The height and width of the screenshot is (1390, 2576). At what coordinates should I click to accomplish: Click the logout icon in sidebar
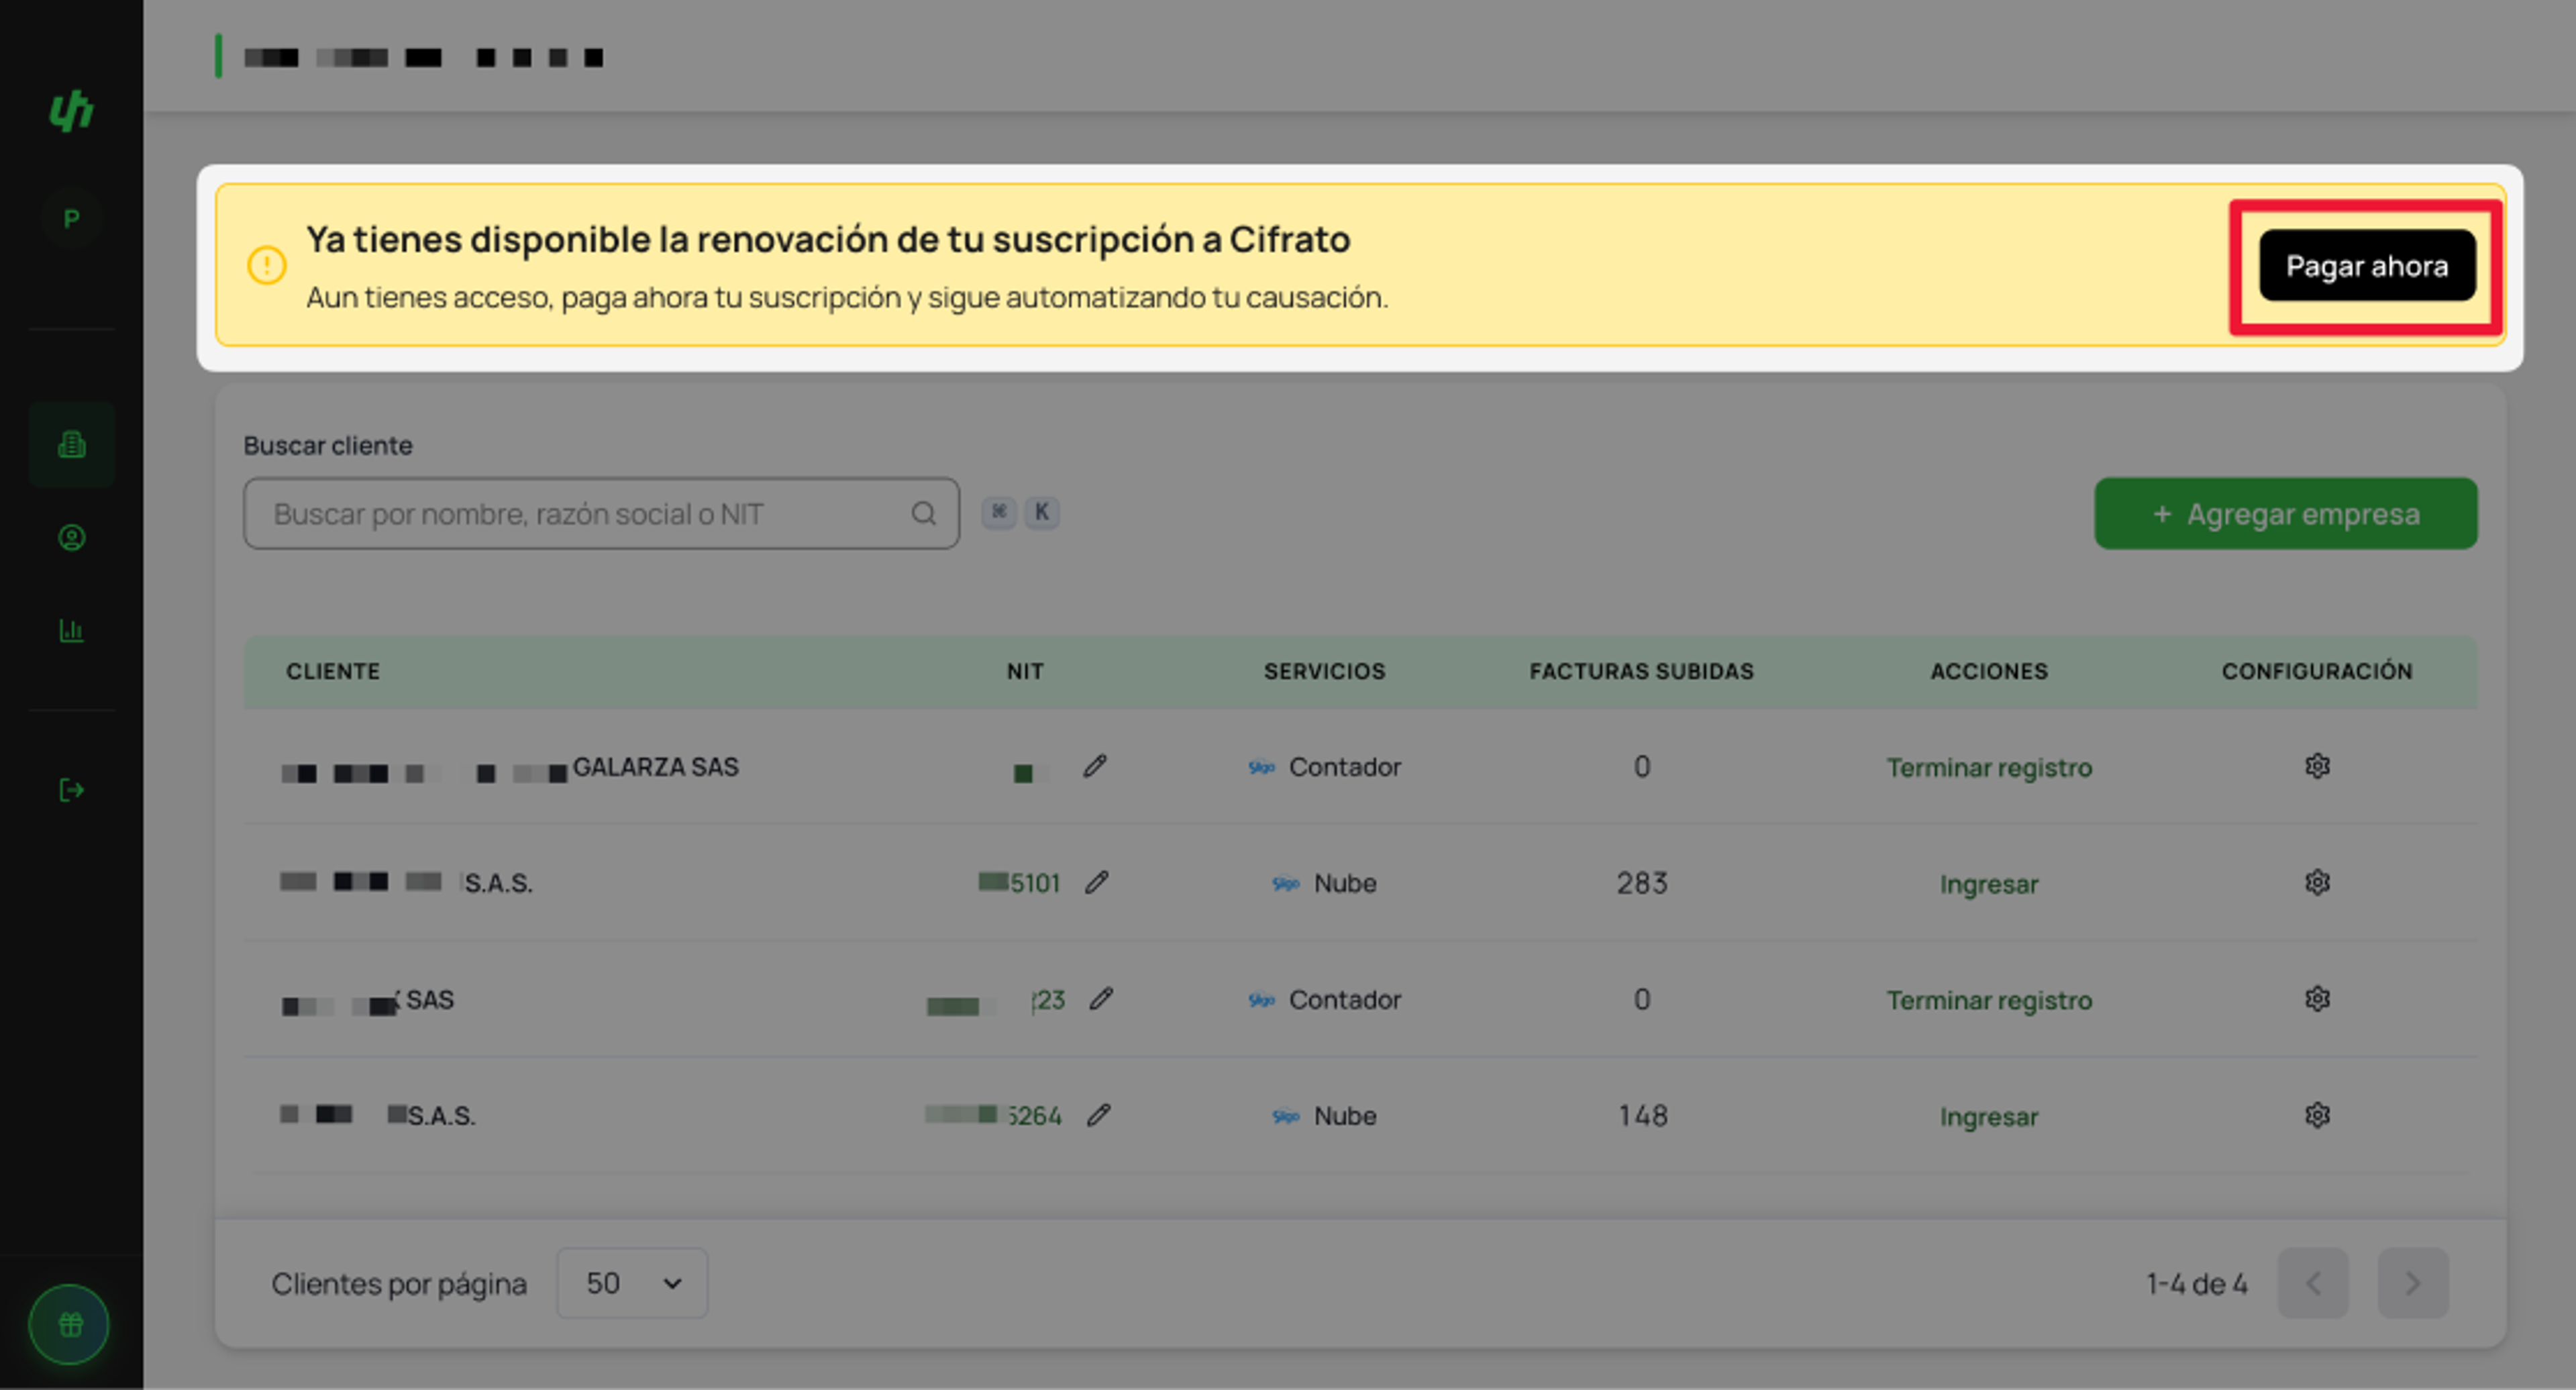[71, 790]
